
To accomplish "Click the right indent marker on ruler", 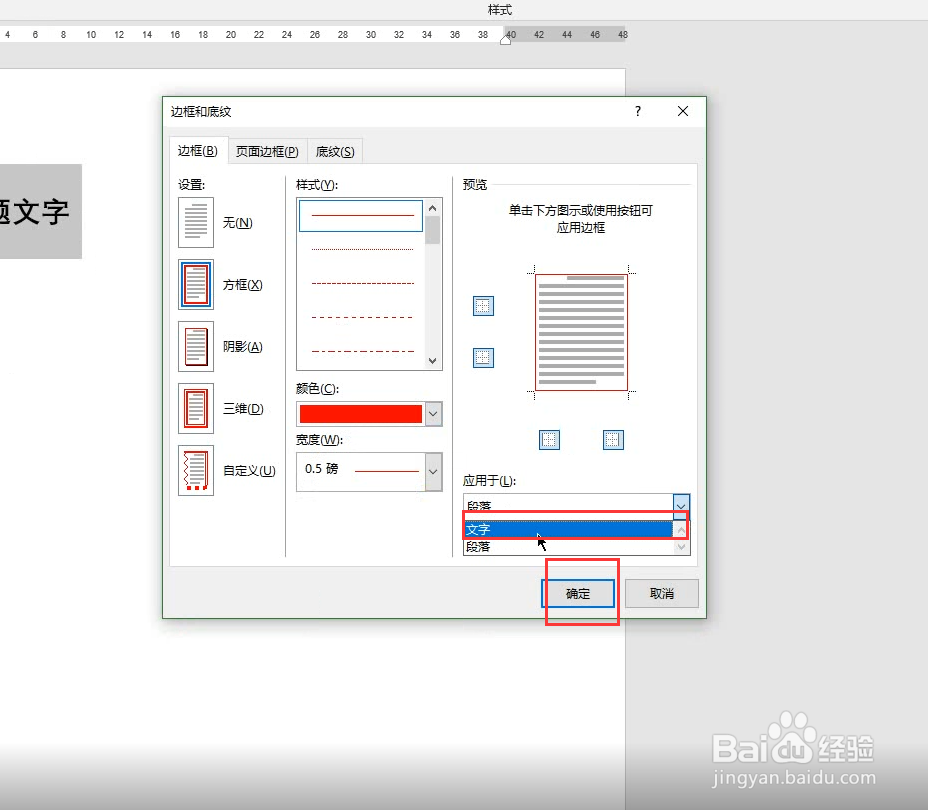I will pos(505,39).
